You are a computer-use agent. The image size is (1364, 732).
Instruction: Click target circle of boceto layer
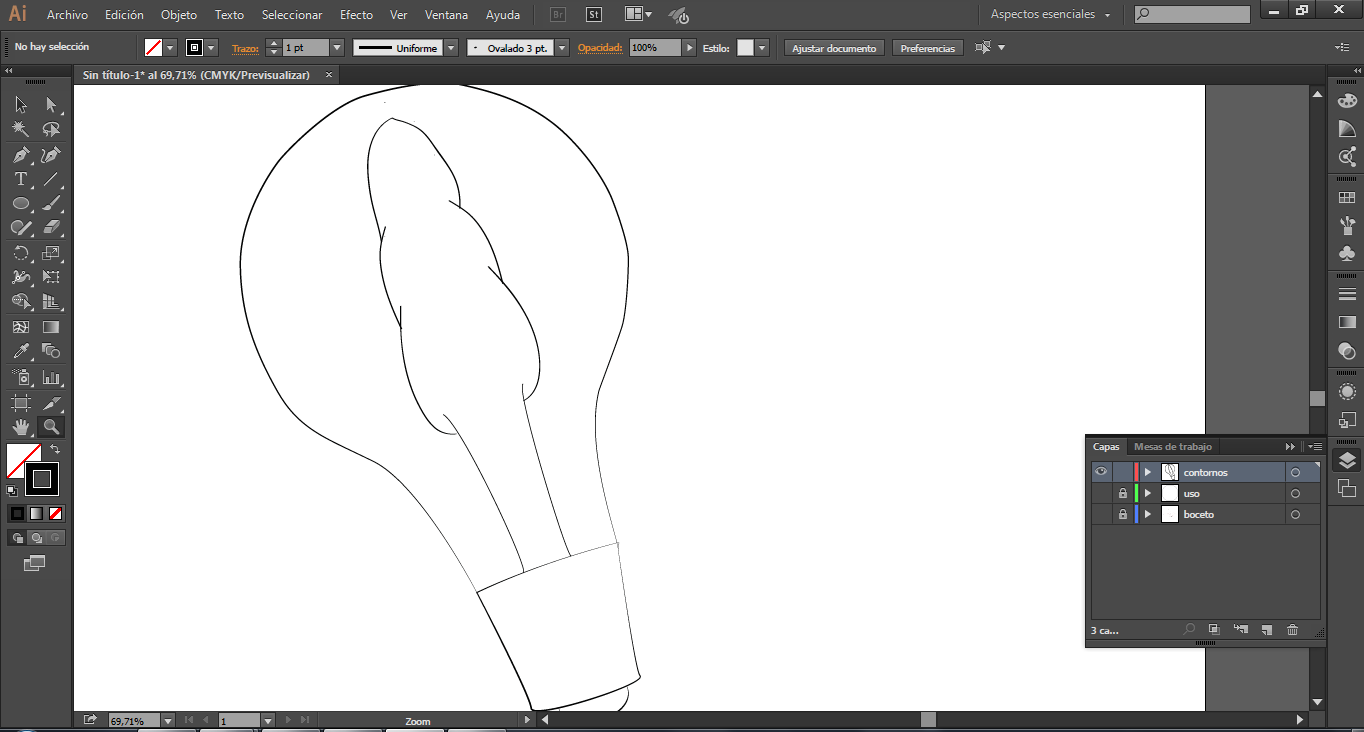pyautogui.click(x=1295, y=515)
